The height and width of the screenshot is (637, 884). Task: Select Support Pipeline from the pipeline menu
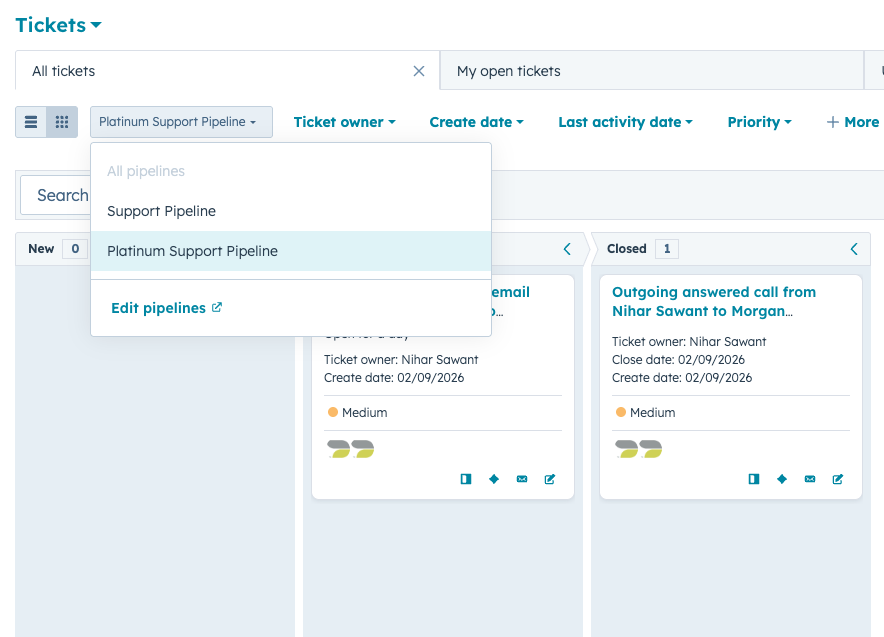[161, 211]
